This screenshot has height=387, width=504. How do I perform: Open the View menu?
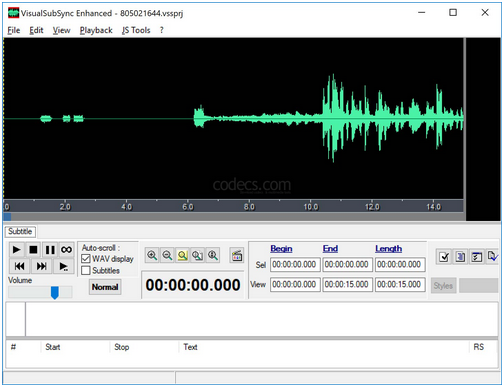[x=61, y=30]
